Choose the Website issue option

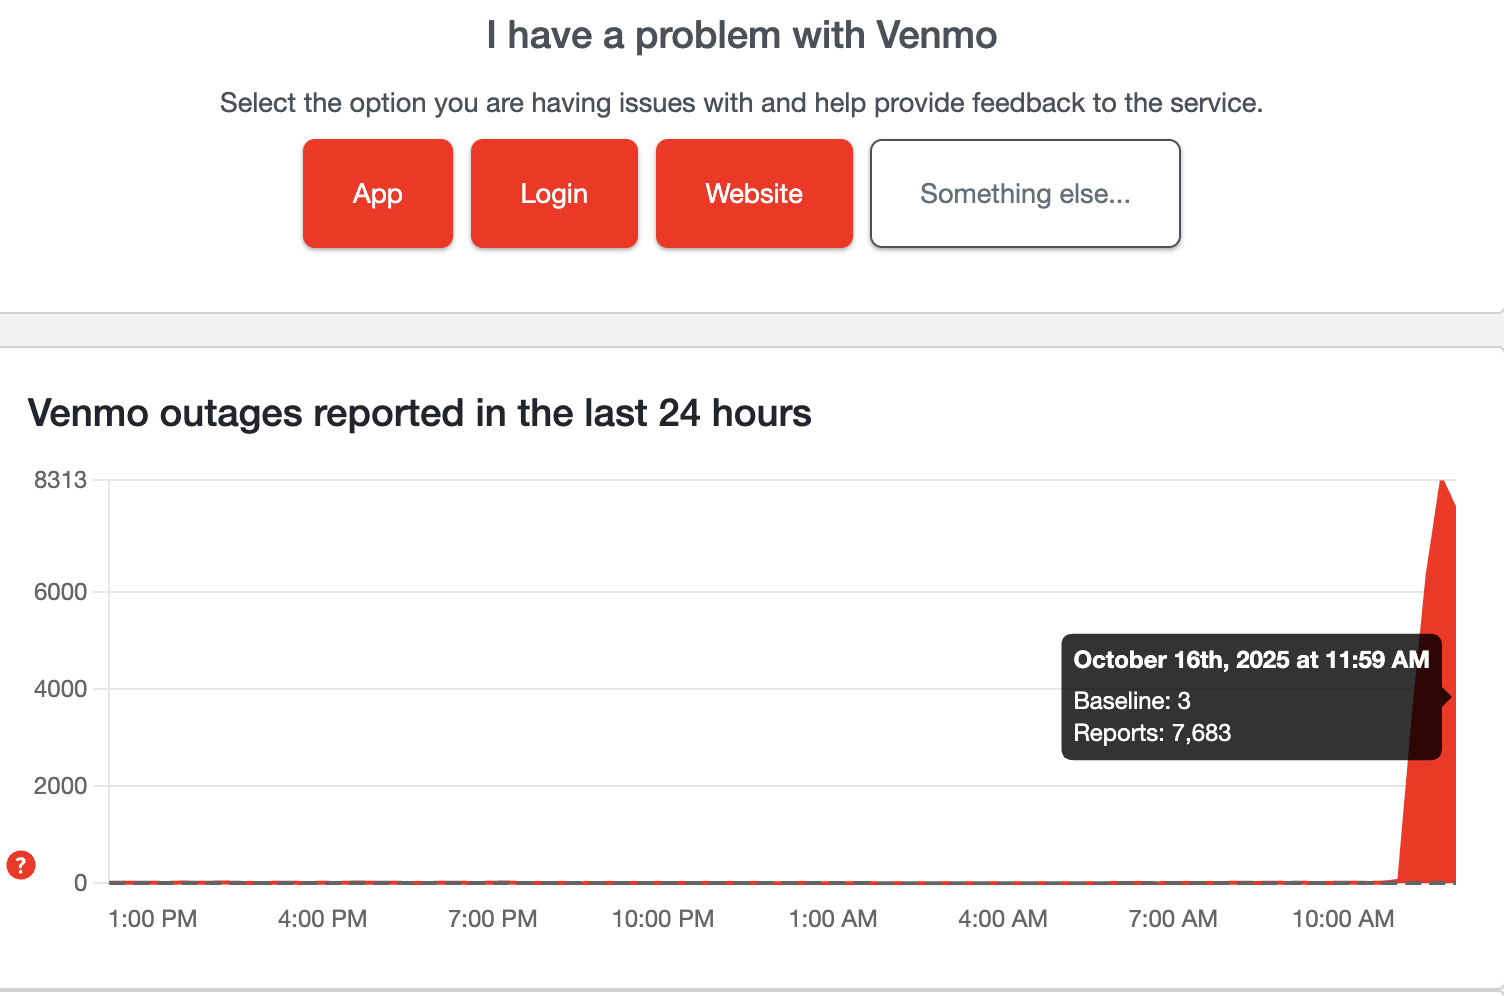pyautogui.click(x=754, y=194)
